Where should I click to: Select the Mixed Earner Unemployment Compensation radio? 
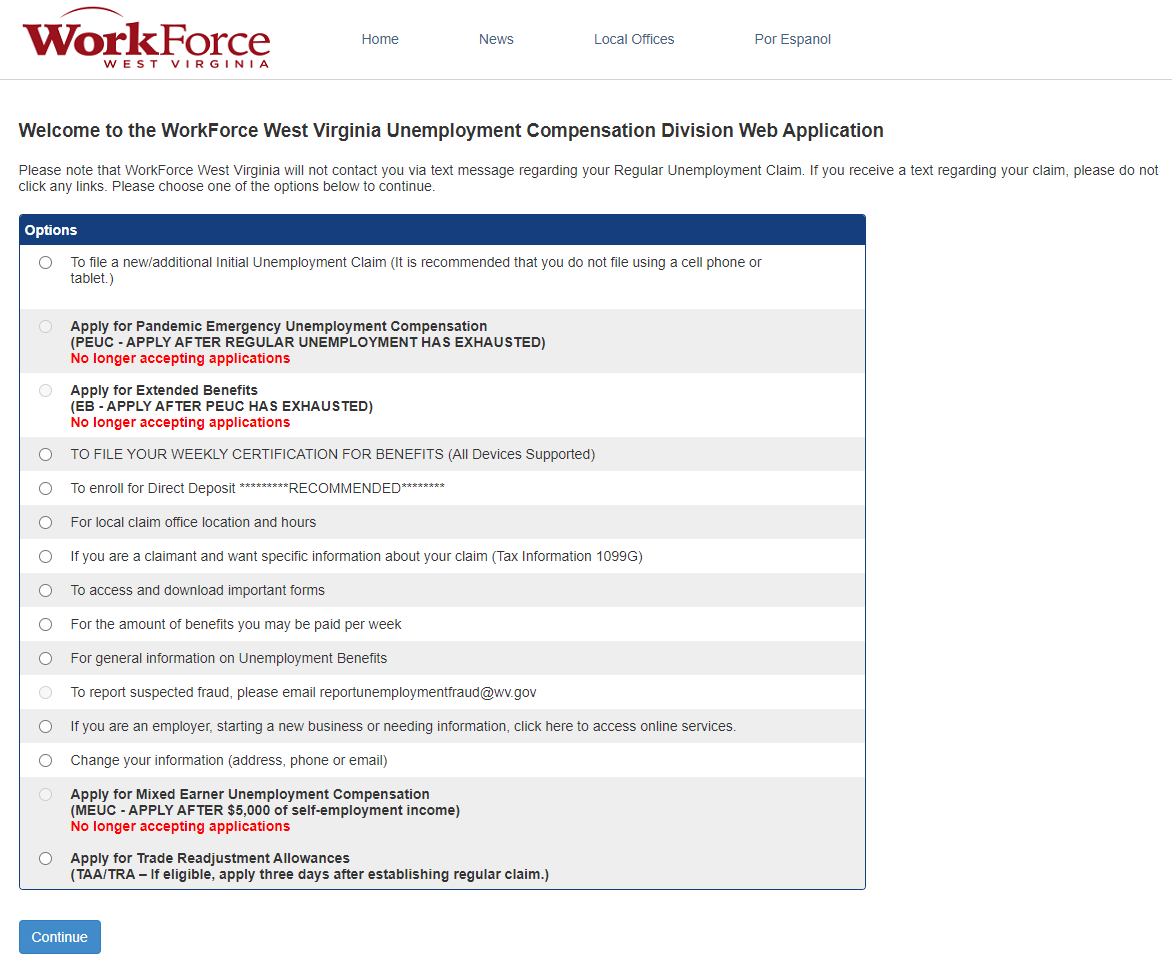[x=46, y=794]
